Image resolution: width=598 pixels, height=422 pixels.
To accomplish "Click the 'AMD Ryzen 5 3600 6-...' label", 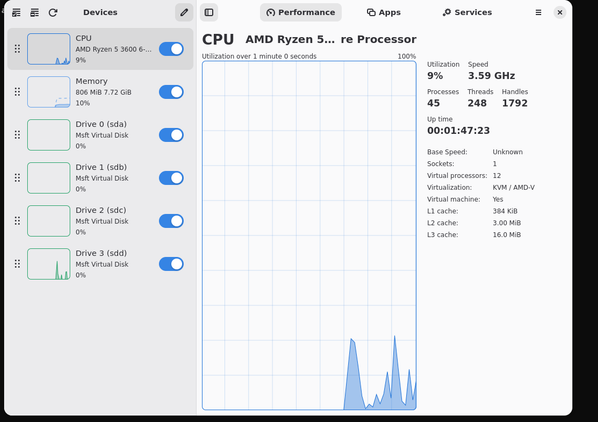I will (x=113, y=49).
